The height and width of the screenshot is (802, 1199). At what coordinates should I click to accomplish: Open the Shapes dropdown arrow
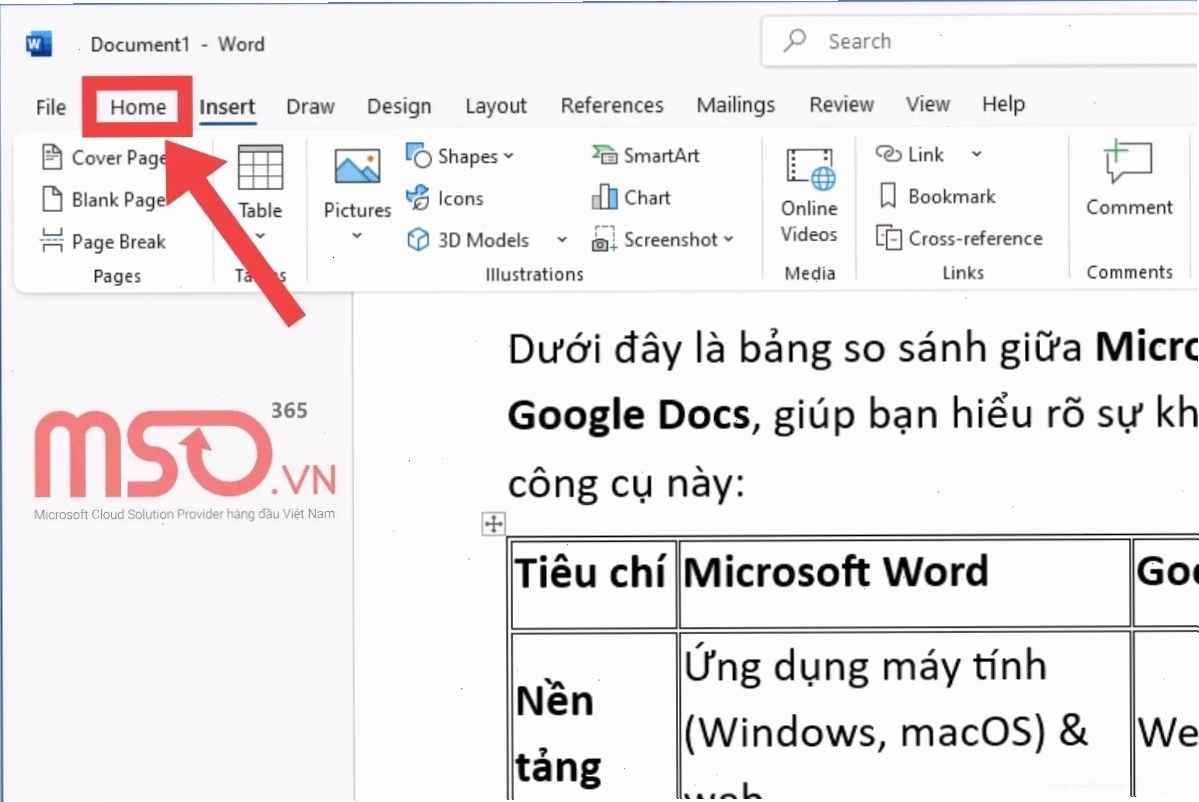509,156
